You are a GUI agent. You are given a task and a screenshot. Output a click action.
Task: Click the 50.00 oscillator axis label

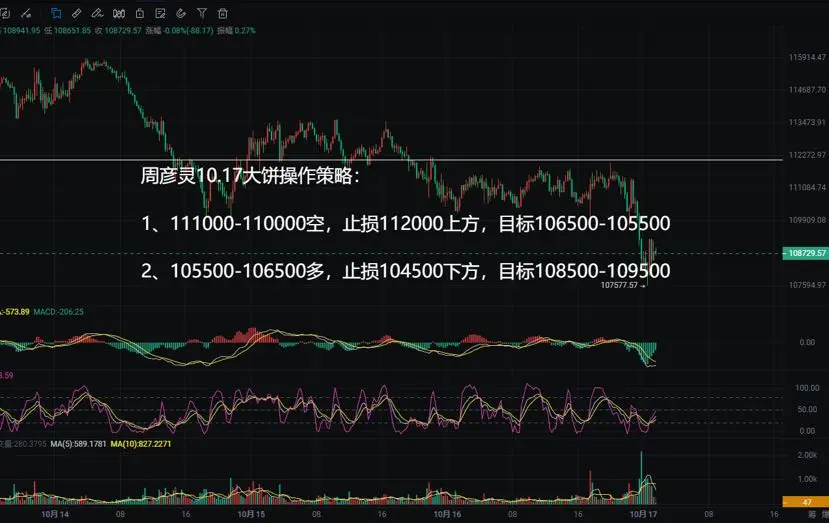(807, 409)
